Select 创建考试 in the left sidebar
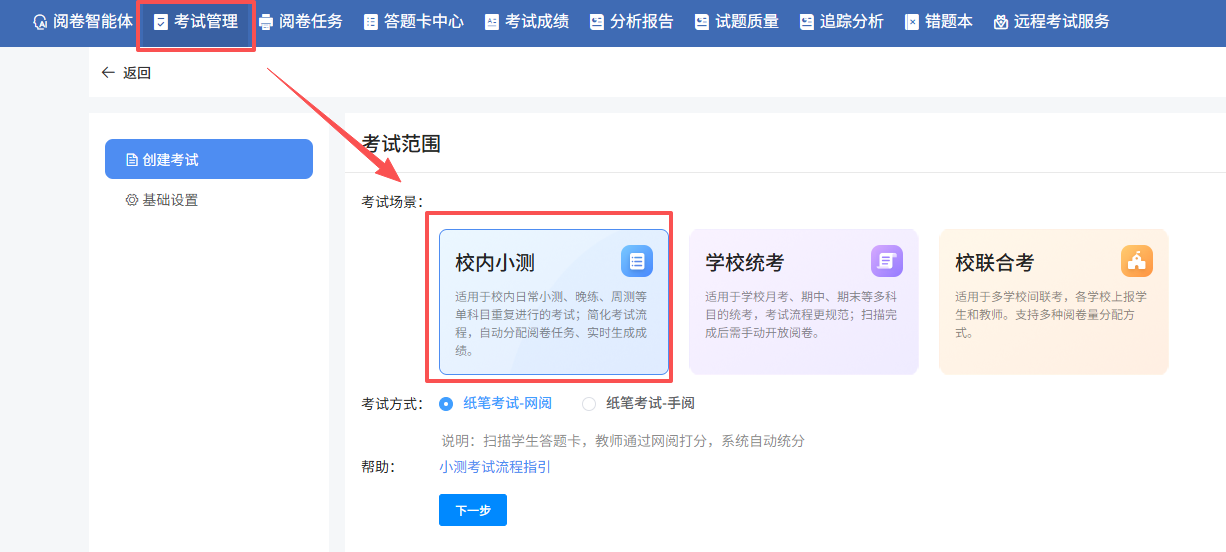 coord(208,160)
